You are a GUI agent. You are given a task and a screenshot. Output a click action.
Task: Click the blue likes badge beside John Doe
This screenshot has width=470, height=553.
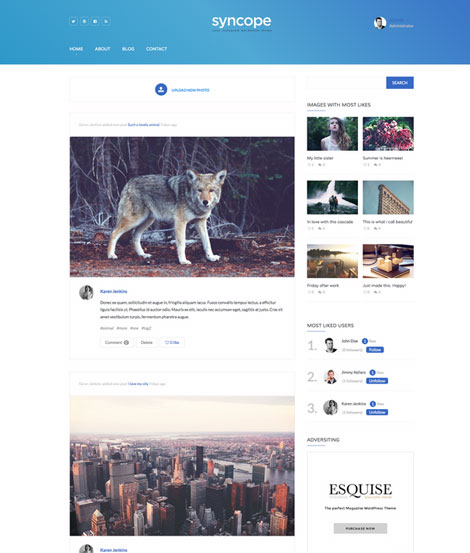point(365,341)
